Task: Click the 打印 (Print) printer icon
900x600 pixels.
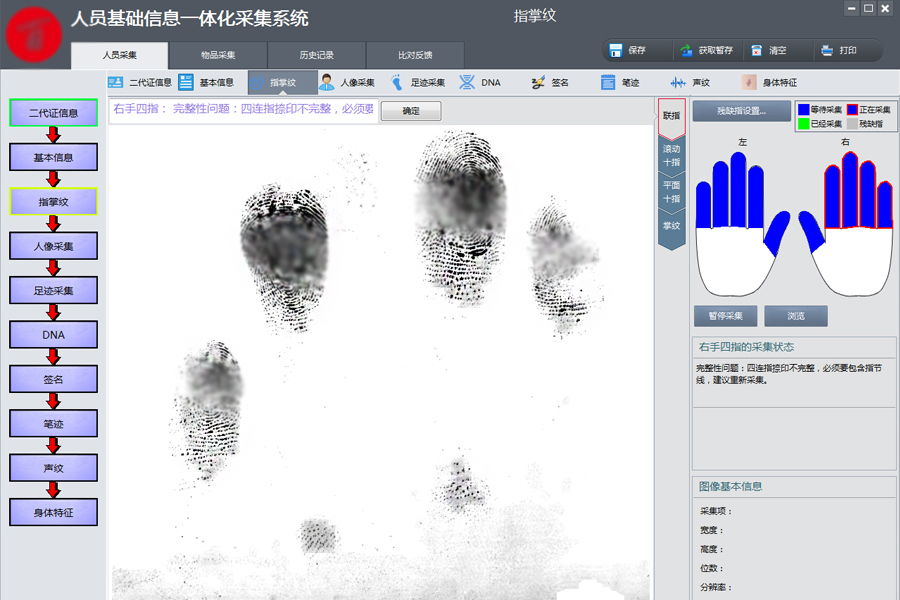Action: tap(827, 51)
